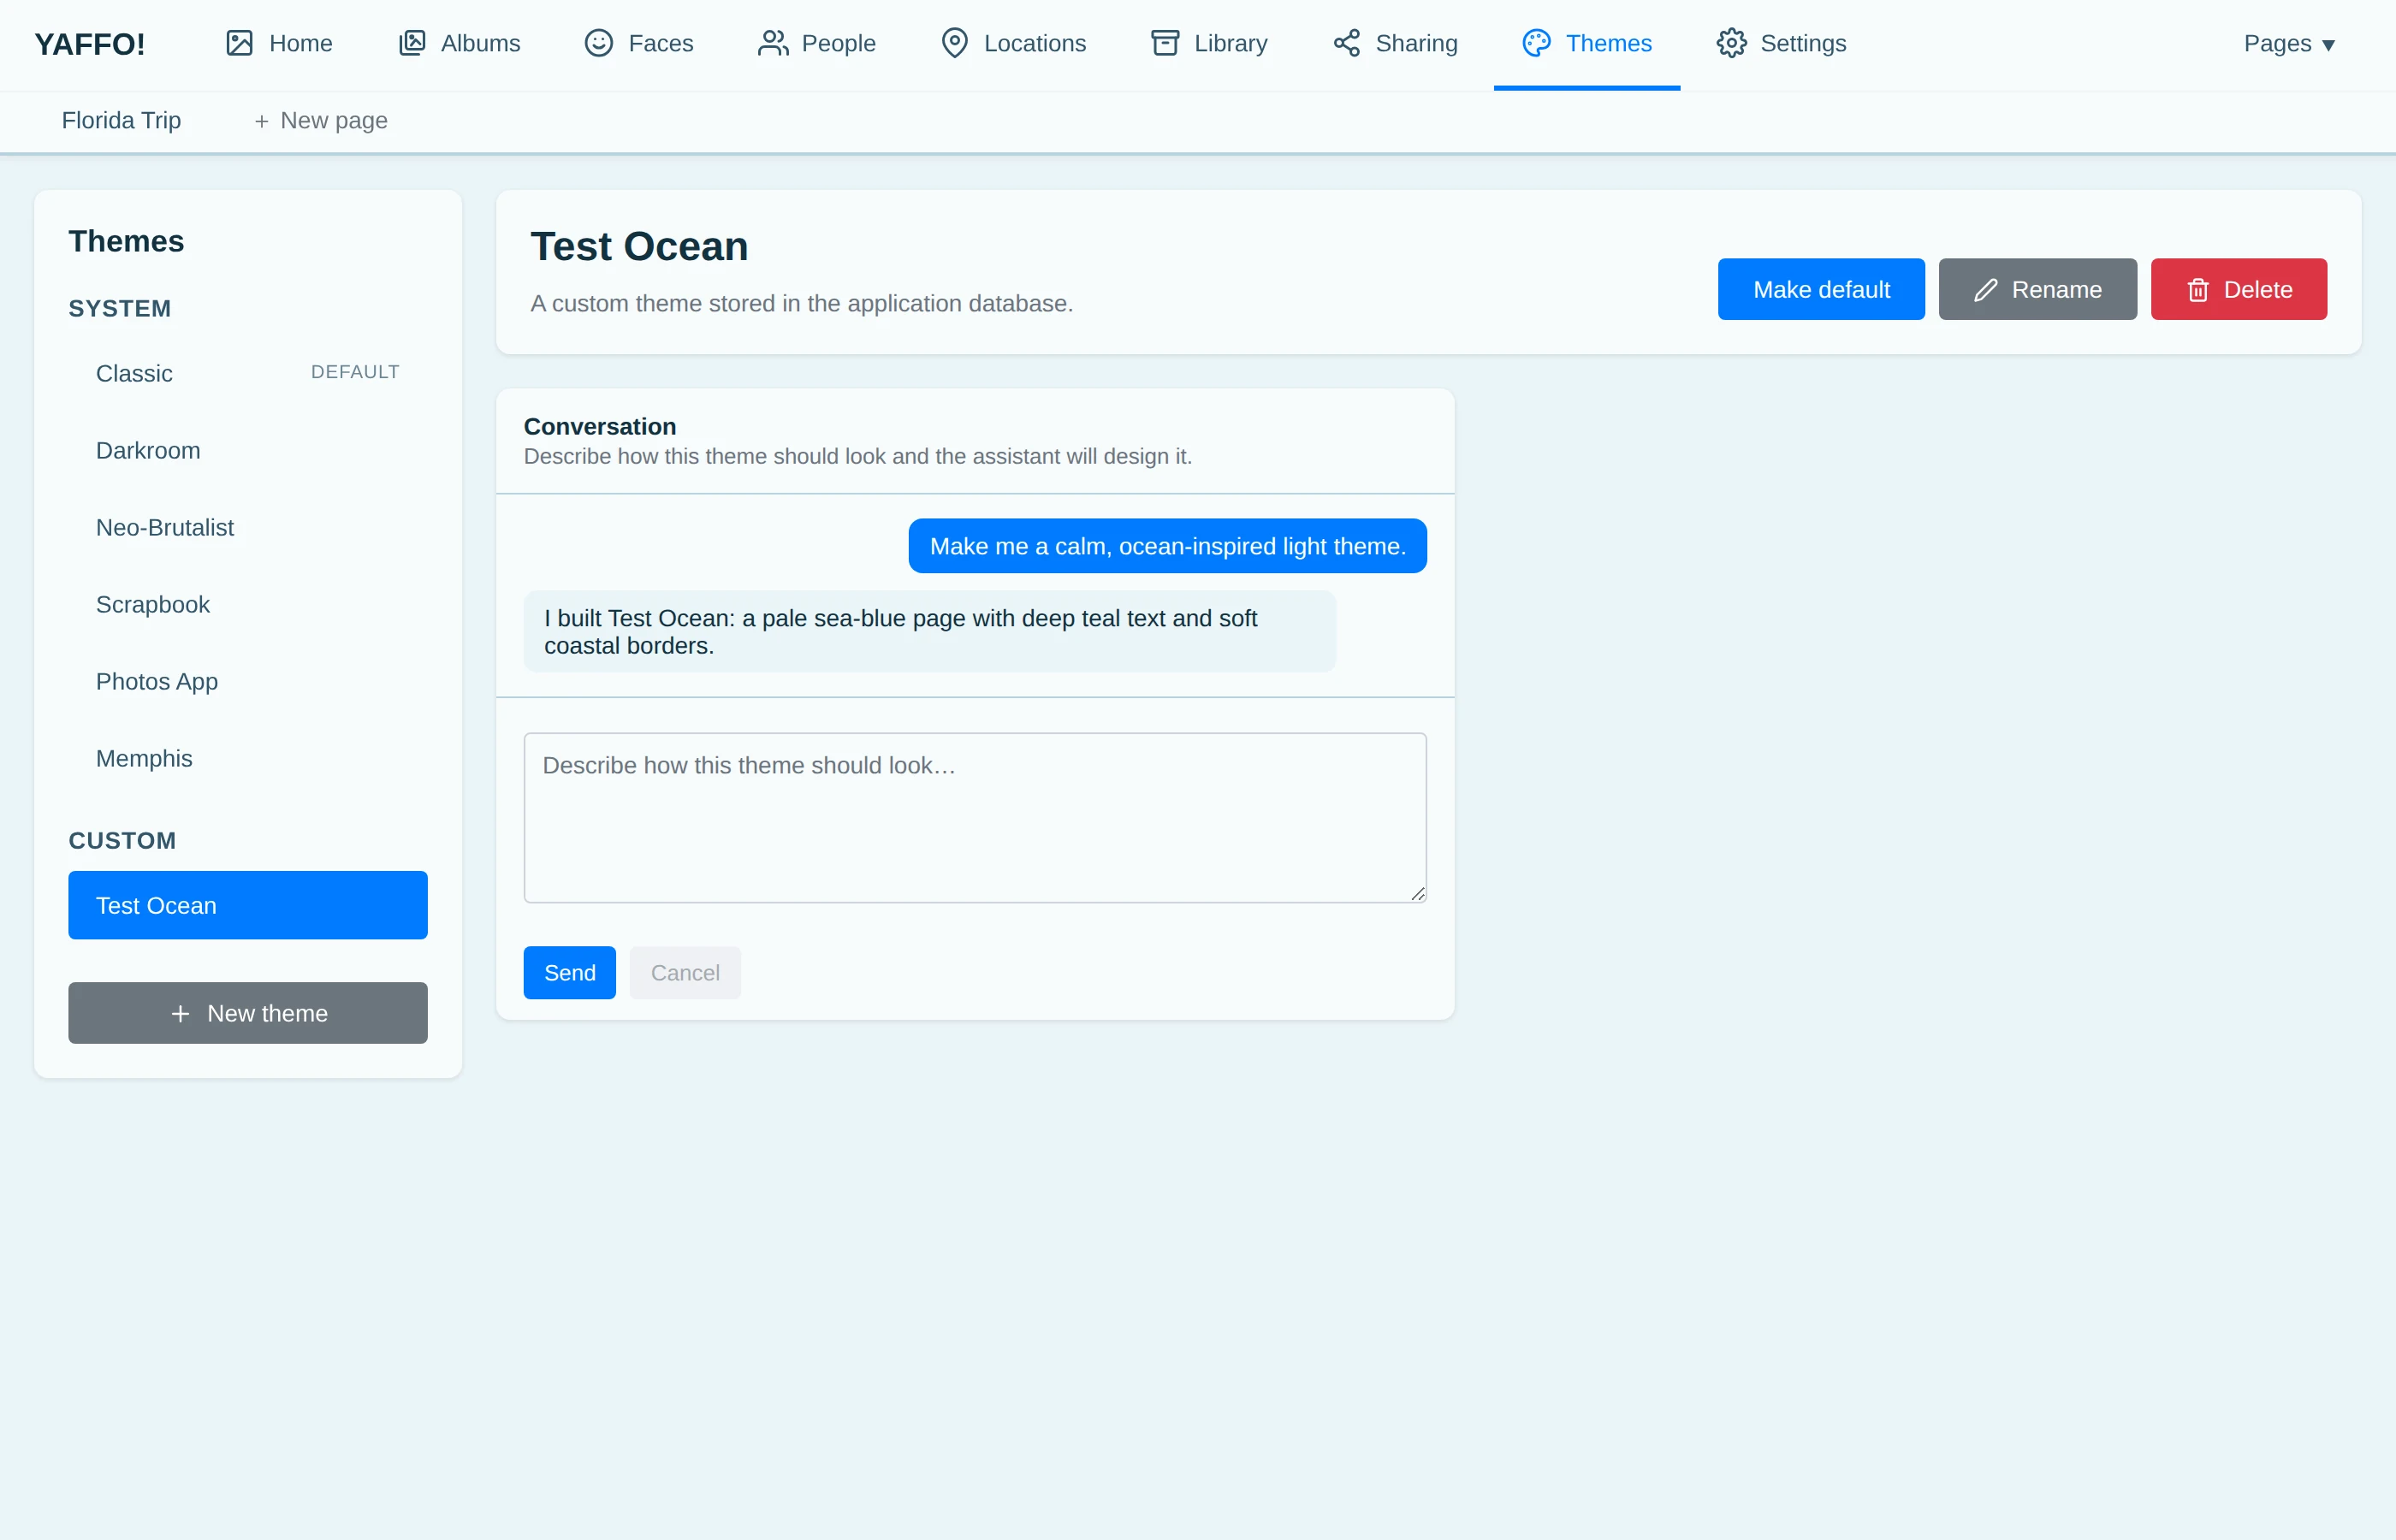This screenshot has height=1540, width=2396.
Task: Click the Test Ocean page heading
Action: coord(639,247)
